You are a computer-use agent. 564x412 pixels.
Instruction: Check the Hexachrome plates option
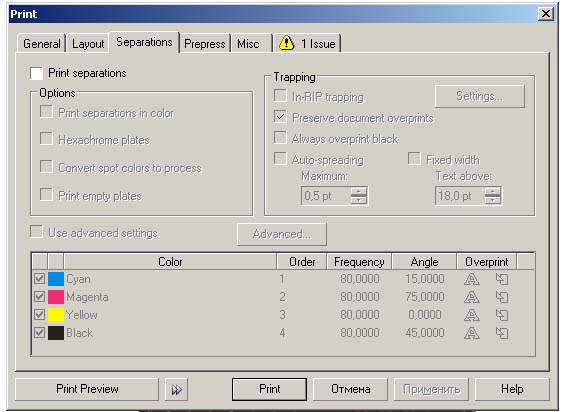46,139
